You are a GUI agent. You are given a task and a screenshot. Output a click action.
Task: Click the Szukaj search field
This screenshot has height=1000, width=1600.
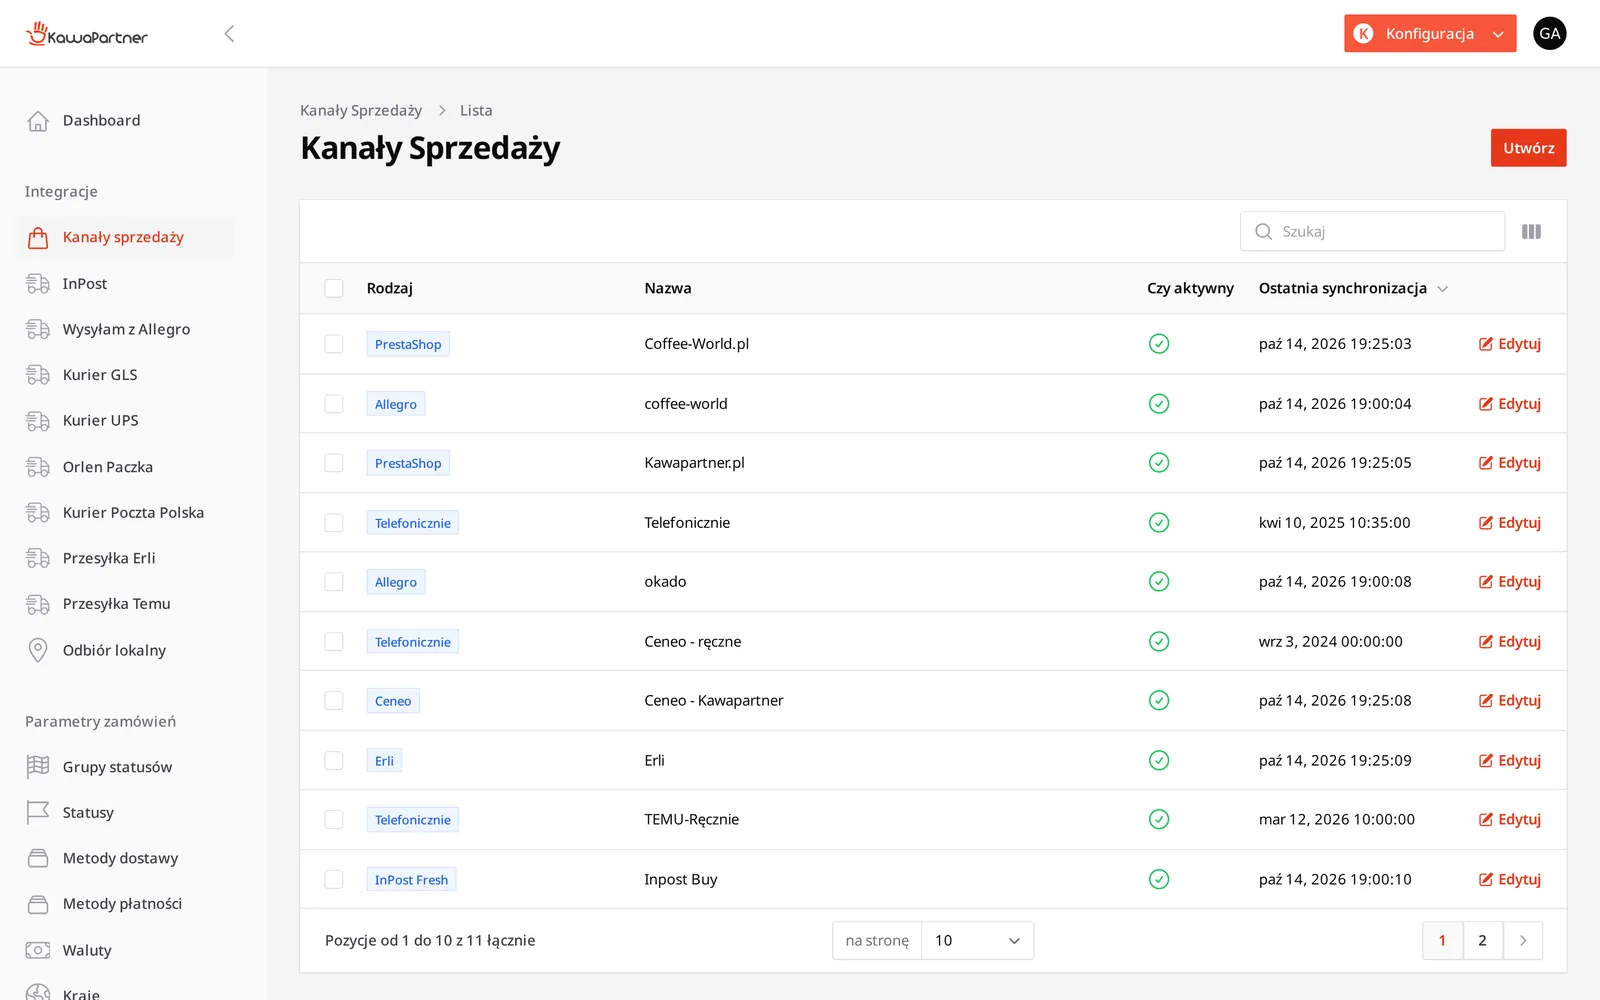1372,231
